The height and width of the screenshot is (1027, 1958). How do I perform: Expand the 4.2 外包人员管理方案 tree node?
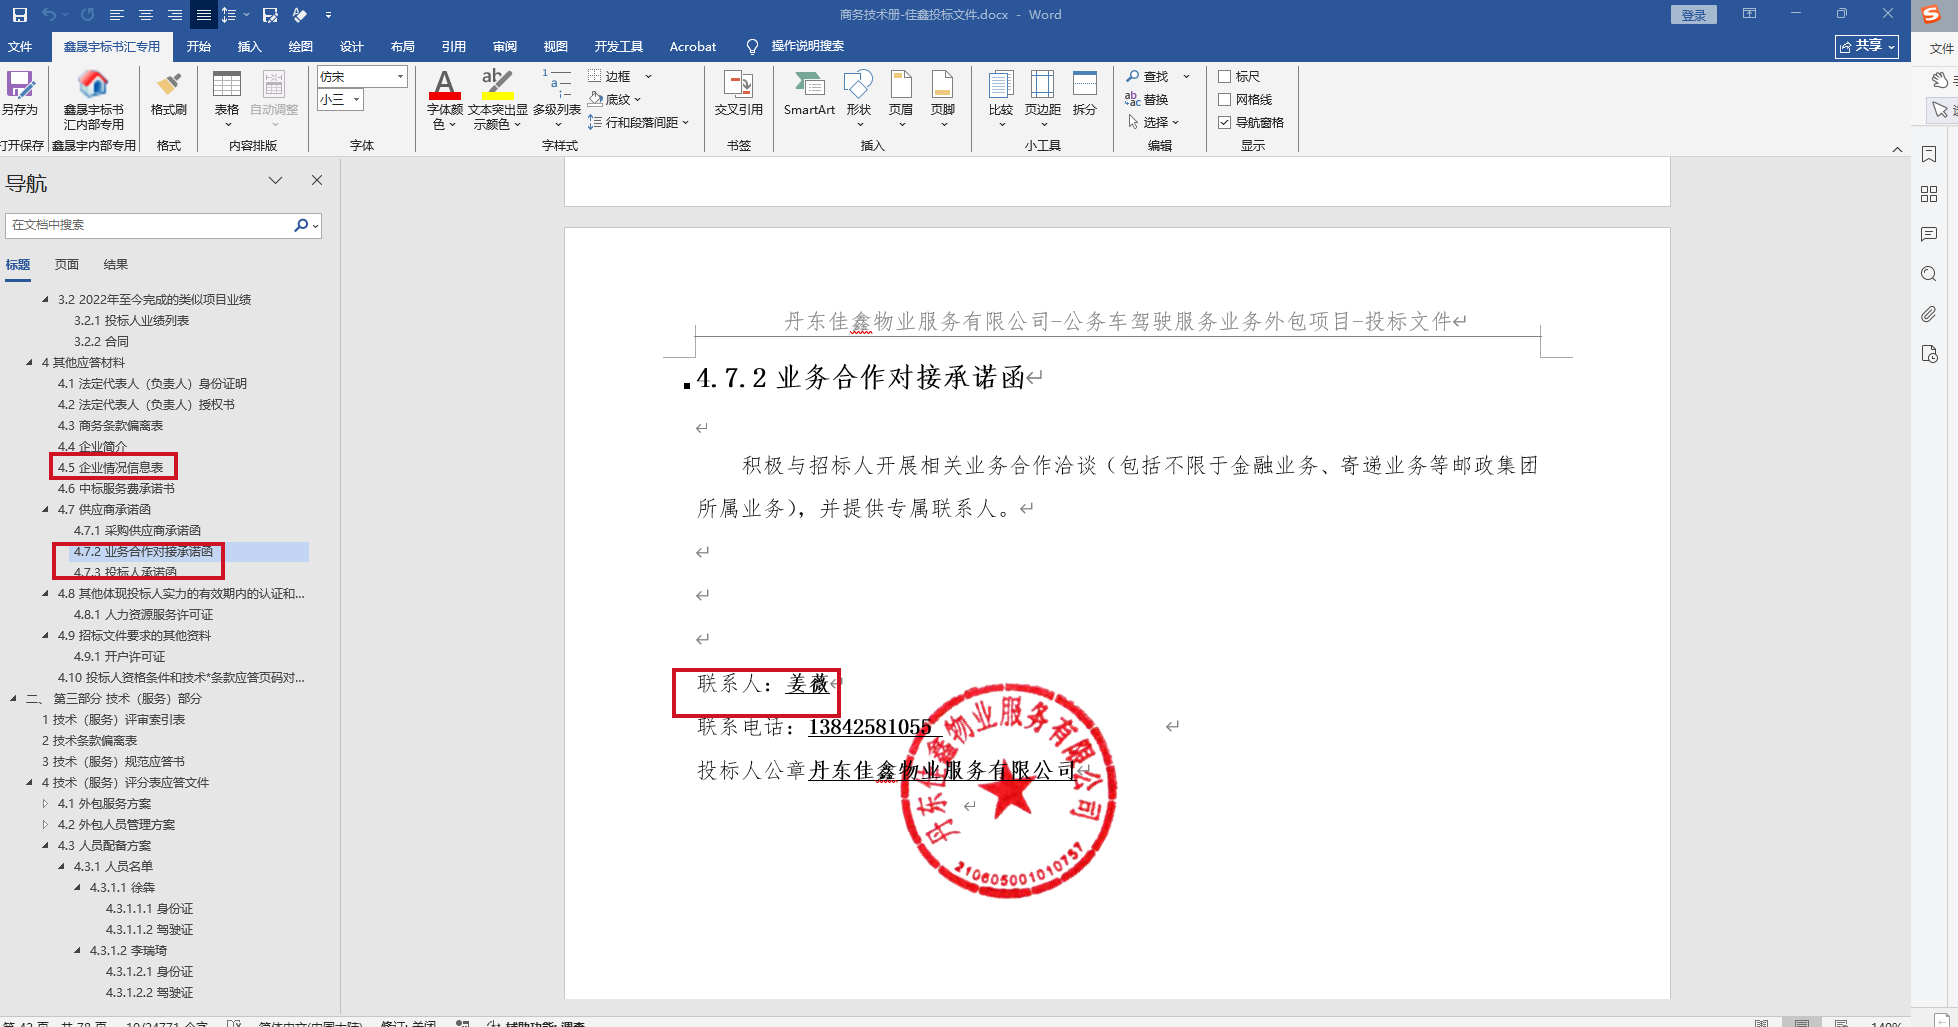click(x=46, y=824)
